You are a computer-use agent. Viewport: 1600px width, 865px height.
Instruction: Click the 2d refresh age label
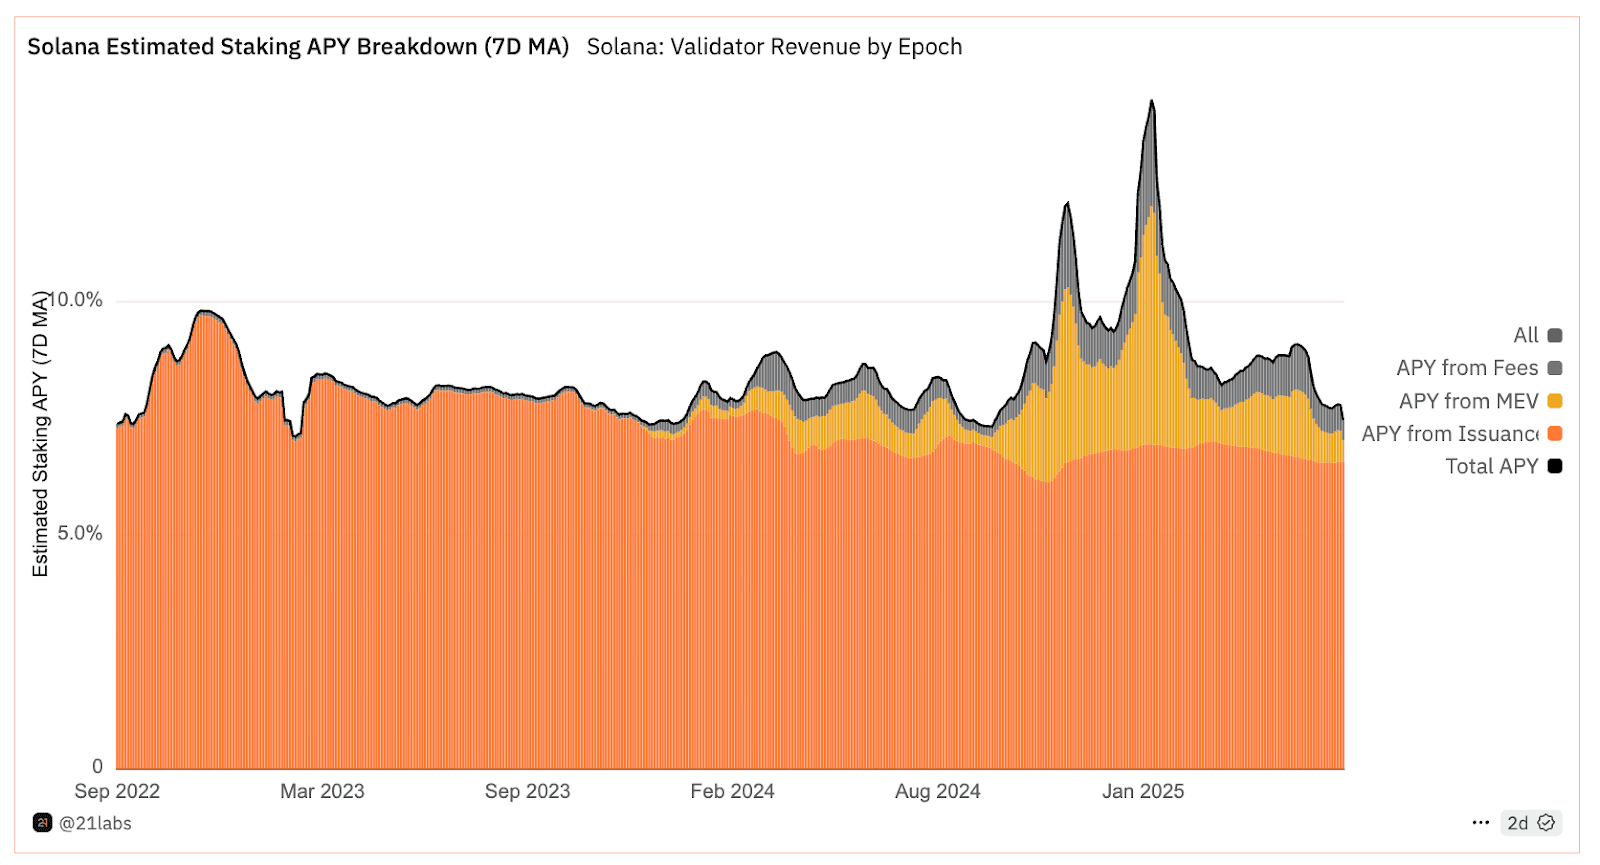click(1517, 823)
